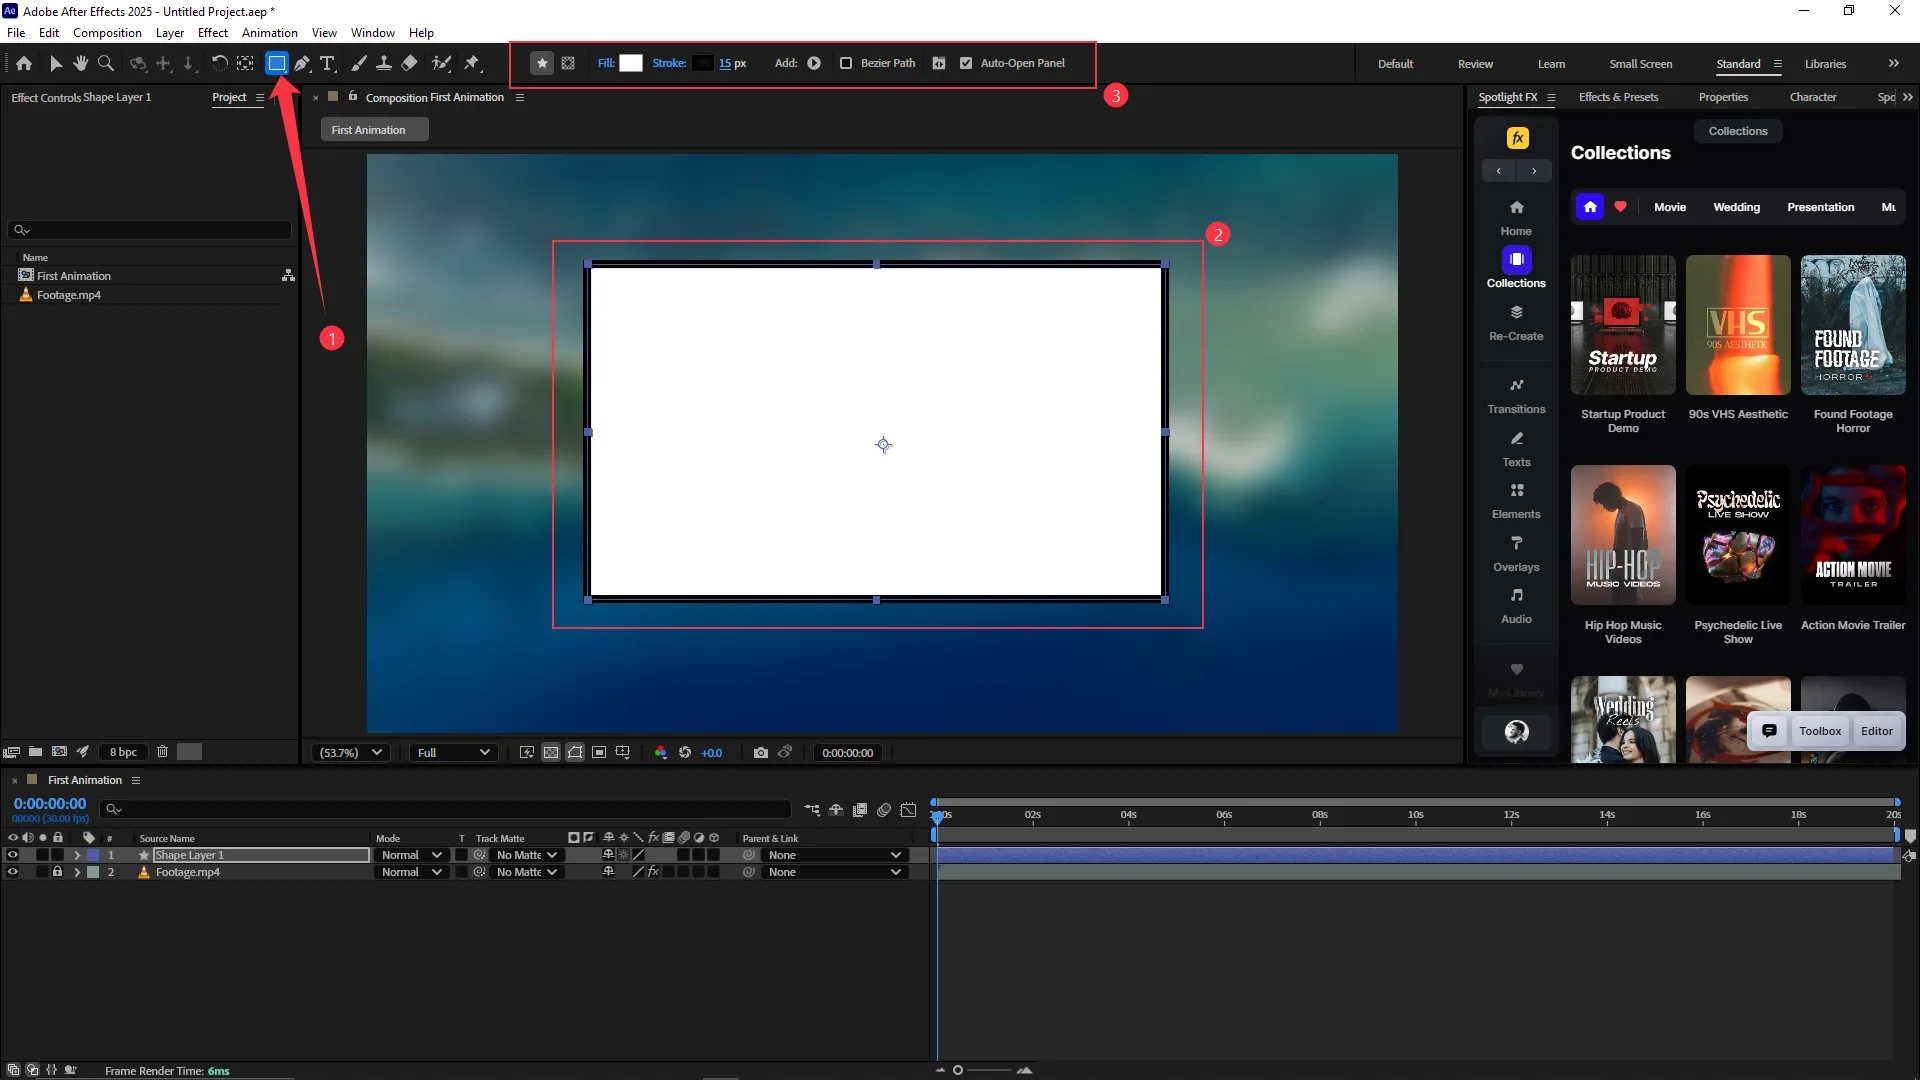Open the Add shape attributes play button
This screenshot has width=1920, height=1080.
[x=814, y=63]
